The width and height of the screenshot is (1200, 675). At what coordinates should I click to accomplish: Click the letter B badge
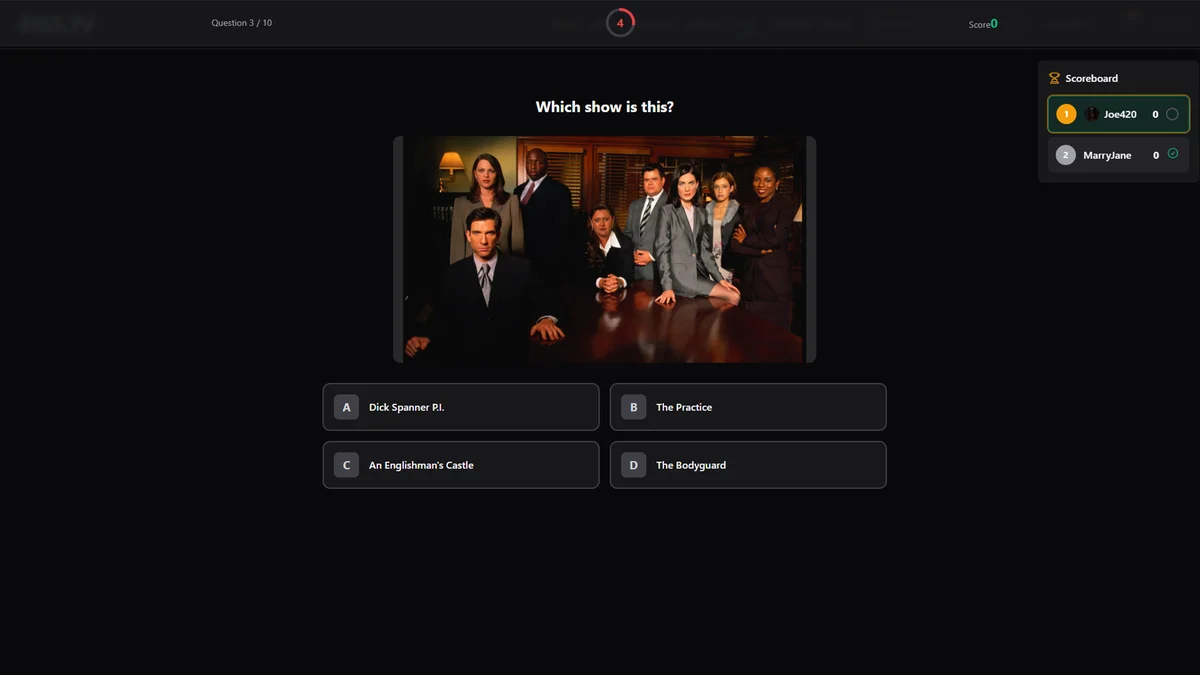(x=633, y=407)
